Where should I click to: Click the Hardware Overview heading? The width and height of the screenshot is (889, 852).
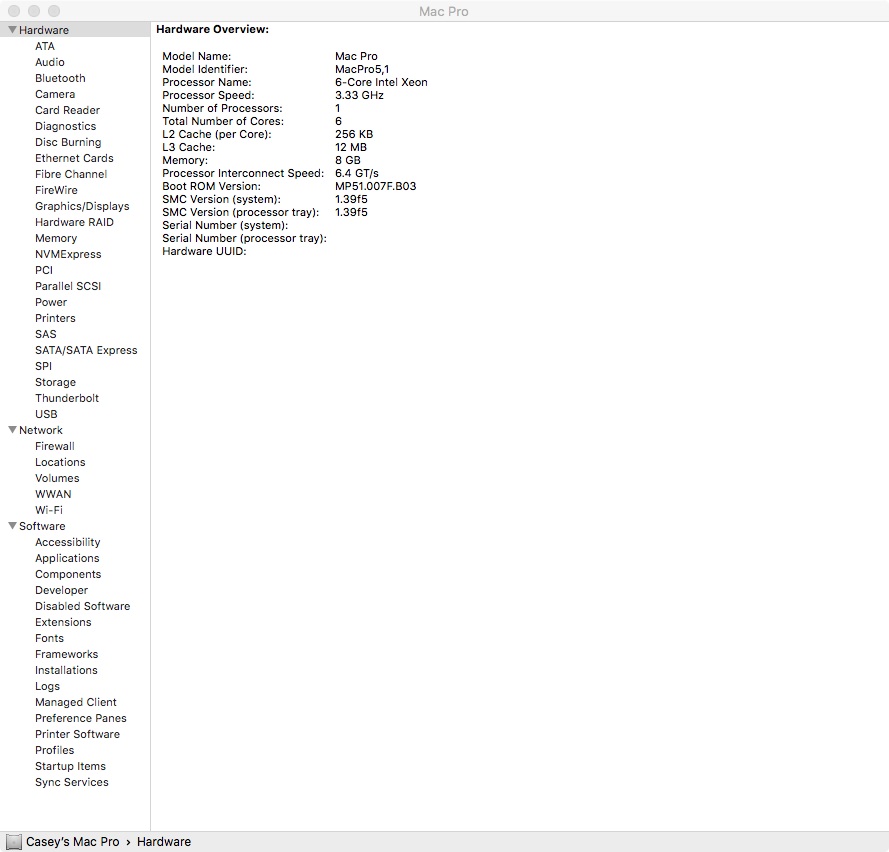click(x=213, y=29)
